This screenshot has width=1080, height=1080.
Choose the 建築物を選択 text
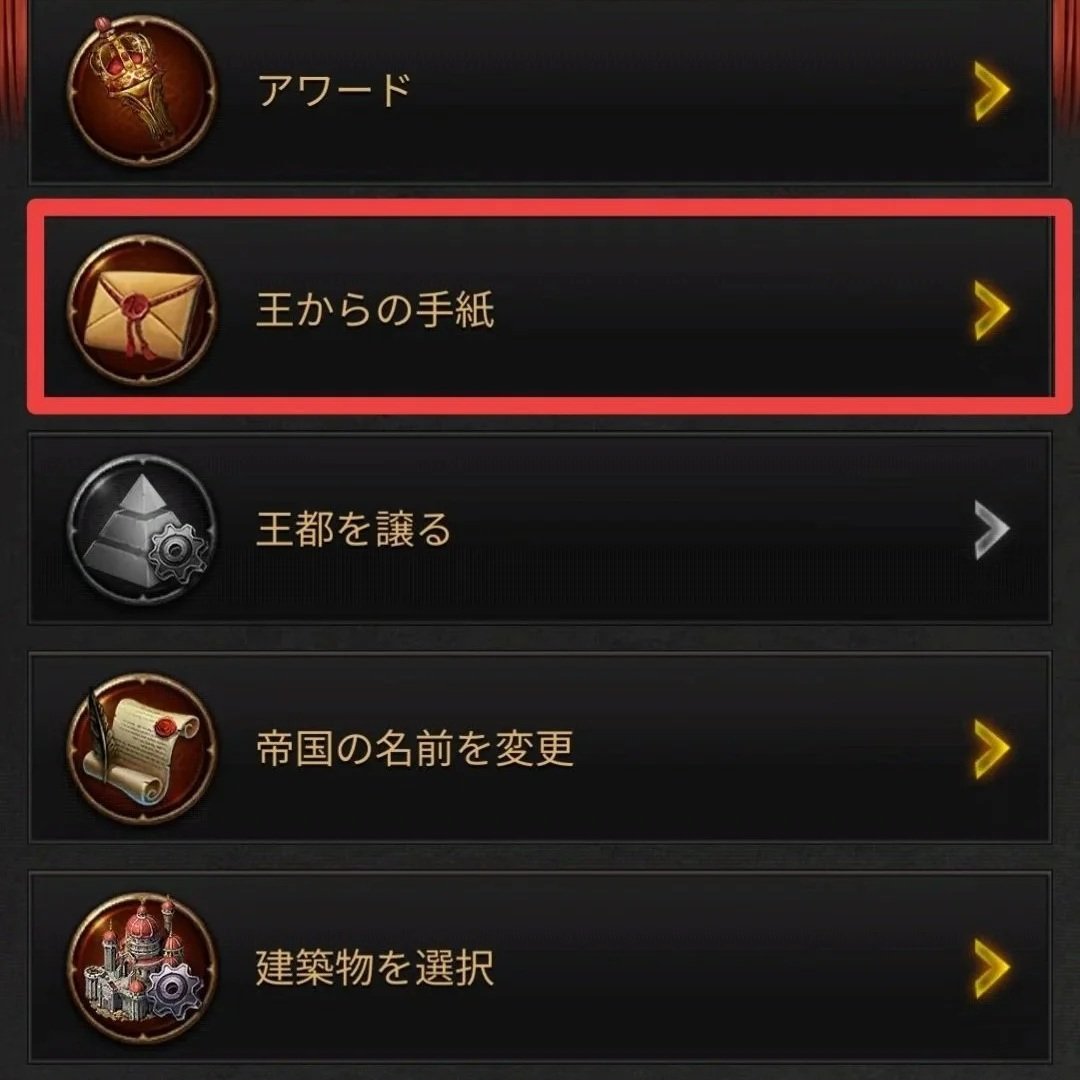375,968
